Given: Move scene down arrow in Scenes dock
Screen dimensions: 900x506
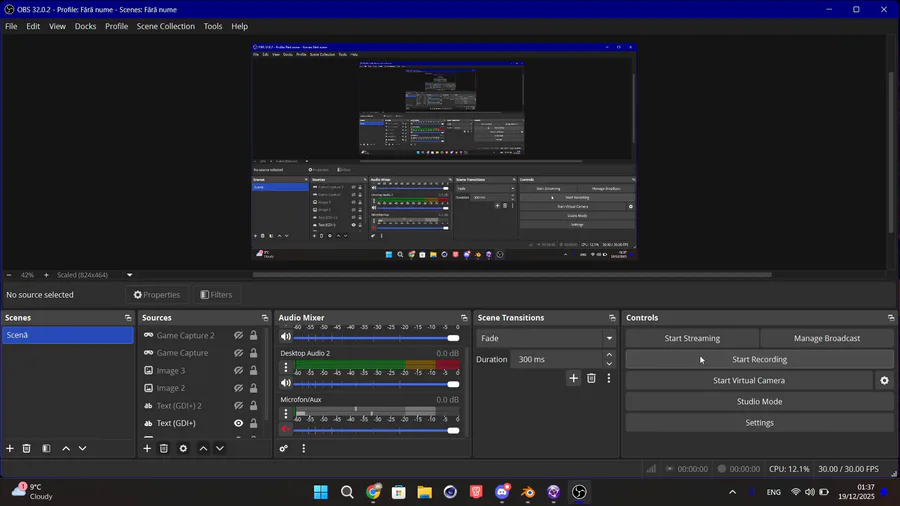Looking at the screenshot, I should (x=83, y=448).
